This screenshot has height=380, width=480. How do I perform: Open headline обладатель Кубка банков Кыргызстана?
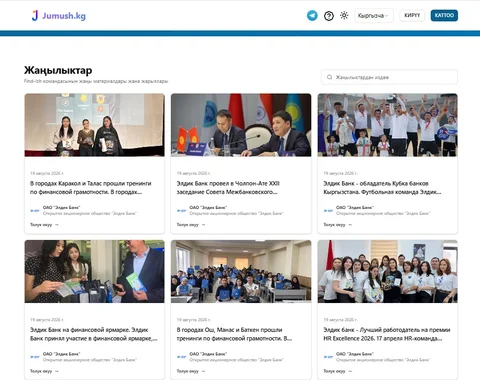(x=382, y=188)
